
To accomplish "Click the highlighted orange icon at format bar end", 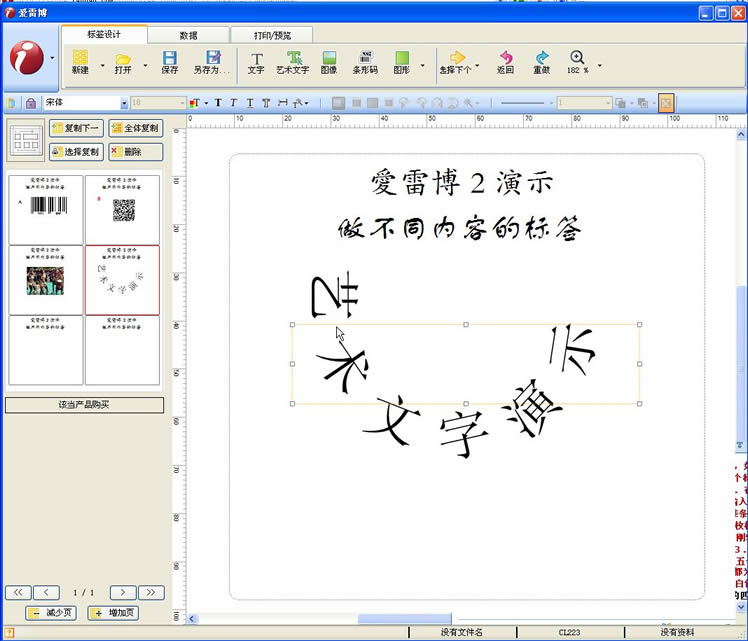I will click(x=666, y=103).
